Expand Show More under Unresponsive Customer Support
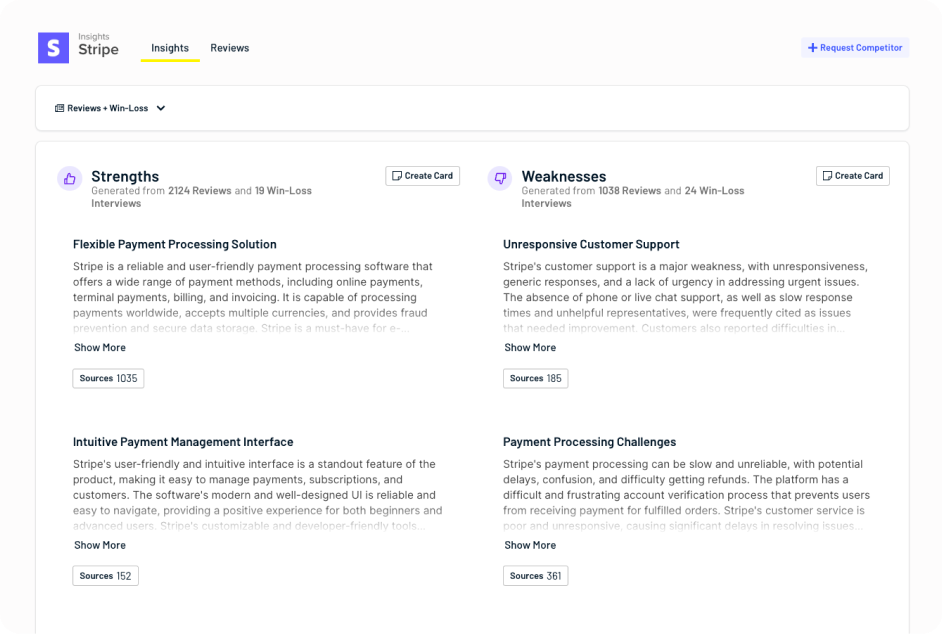Viewport: 942px width, 634px height. (x=530, y=347)
